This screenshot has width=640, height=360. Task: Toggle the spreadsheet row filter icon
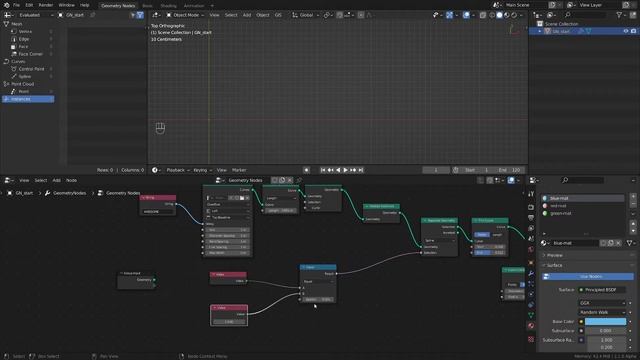click(x=140, y=15)
